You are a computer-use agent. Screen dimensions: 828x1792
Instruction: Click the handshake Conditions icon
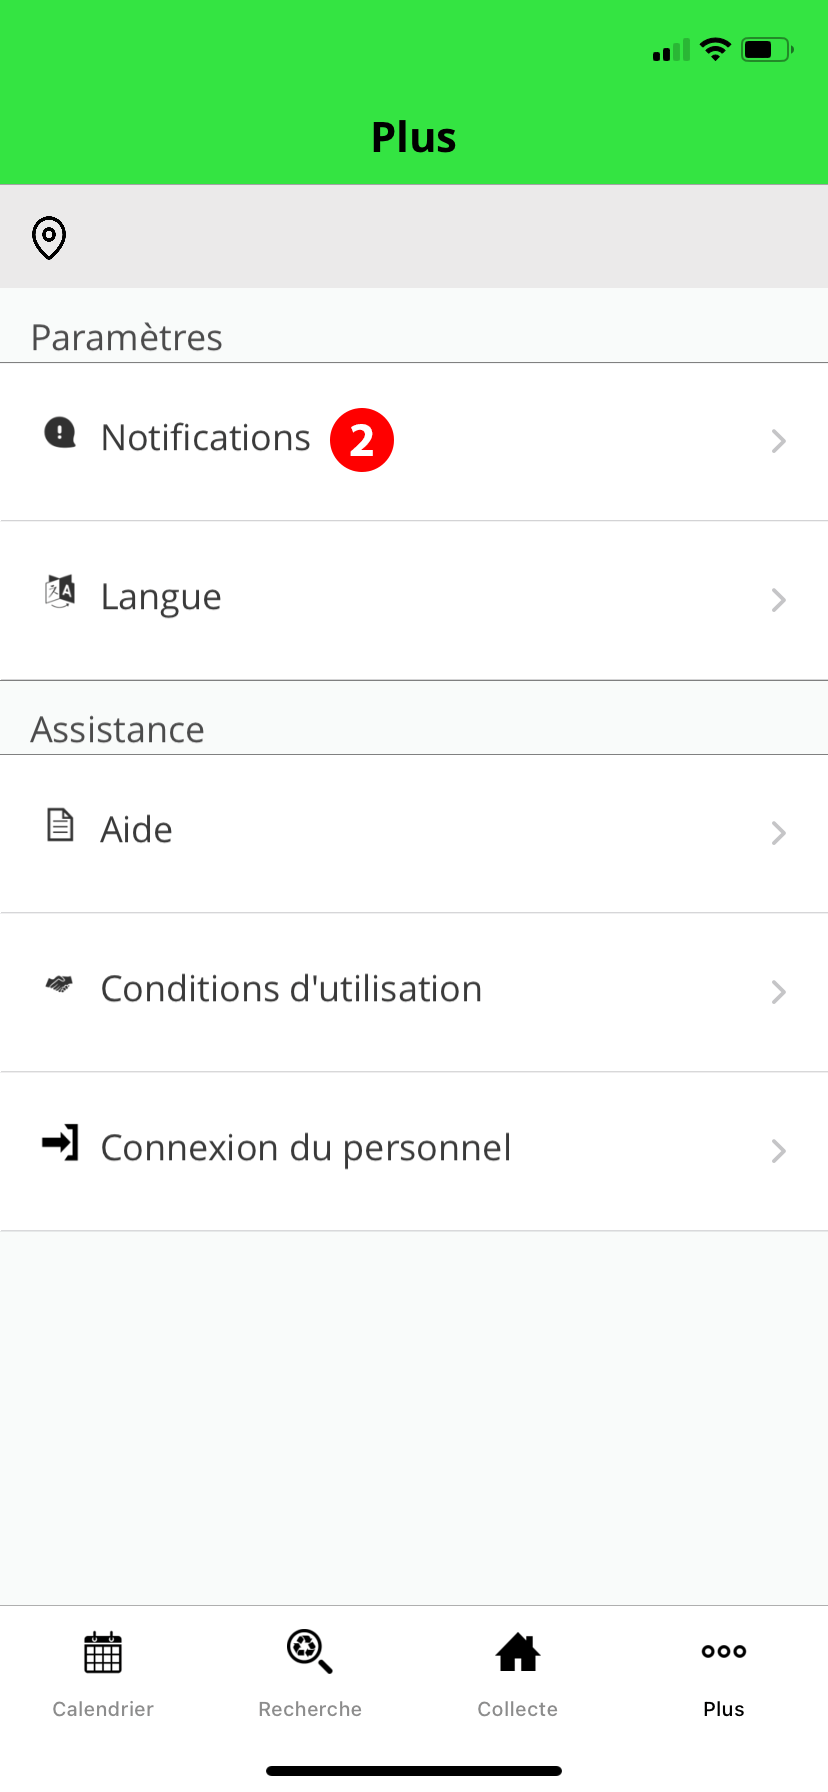tap(60, 985)
